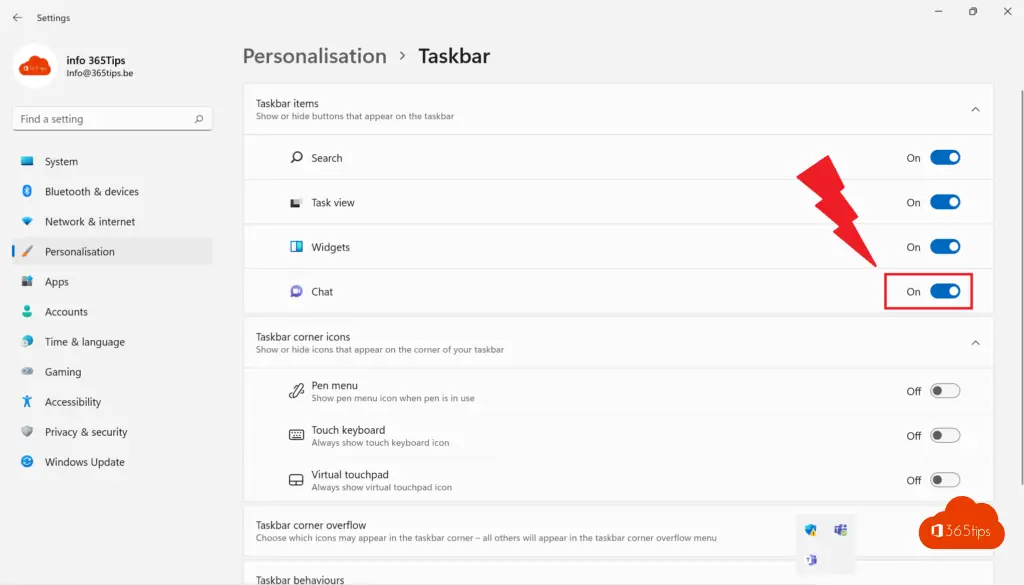Screen dimensions: 1024x585
Task: Click the back arrow in Settings title bar
Action: point(17,17)
